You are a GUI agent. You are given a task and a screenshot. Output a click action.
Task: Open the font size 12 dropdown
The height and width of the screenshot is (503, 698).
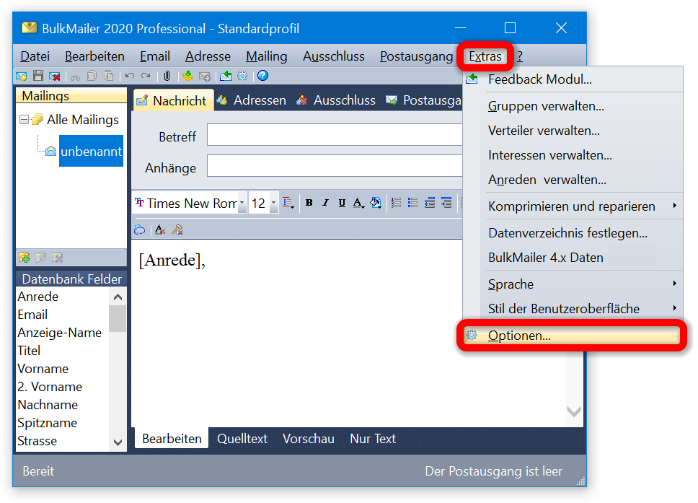pos(273,203)
